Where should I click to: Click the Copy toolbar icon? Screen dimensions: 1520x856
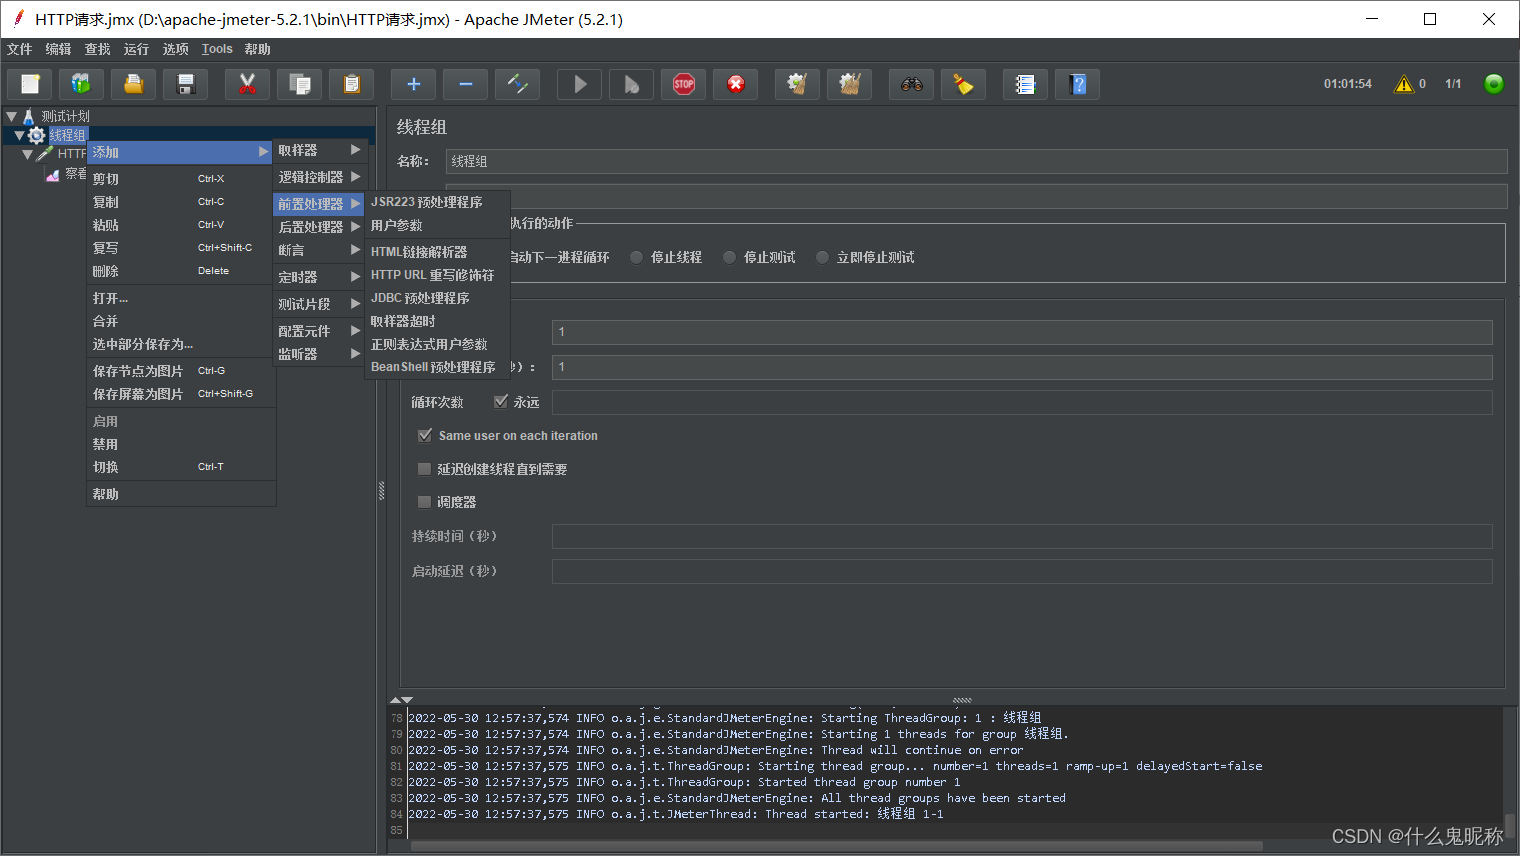[x=300, y=84]
